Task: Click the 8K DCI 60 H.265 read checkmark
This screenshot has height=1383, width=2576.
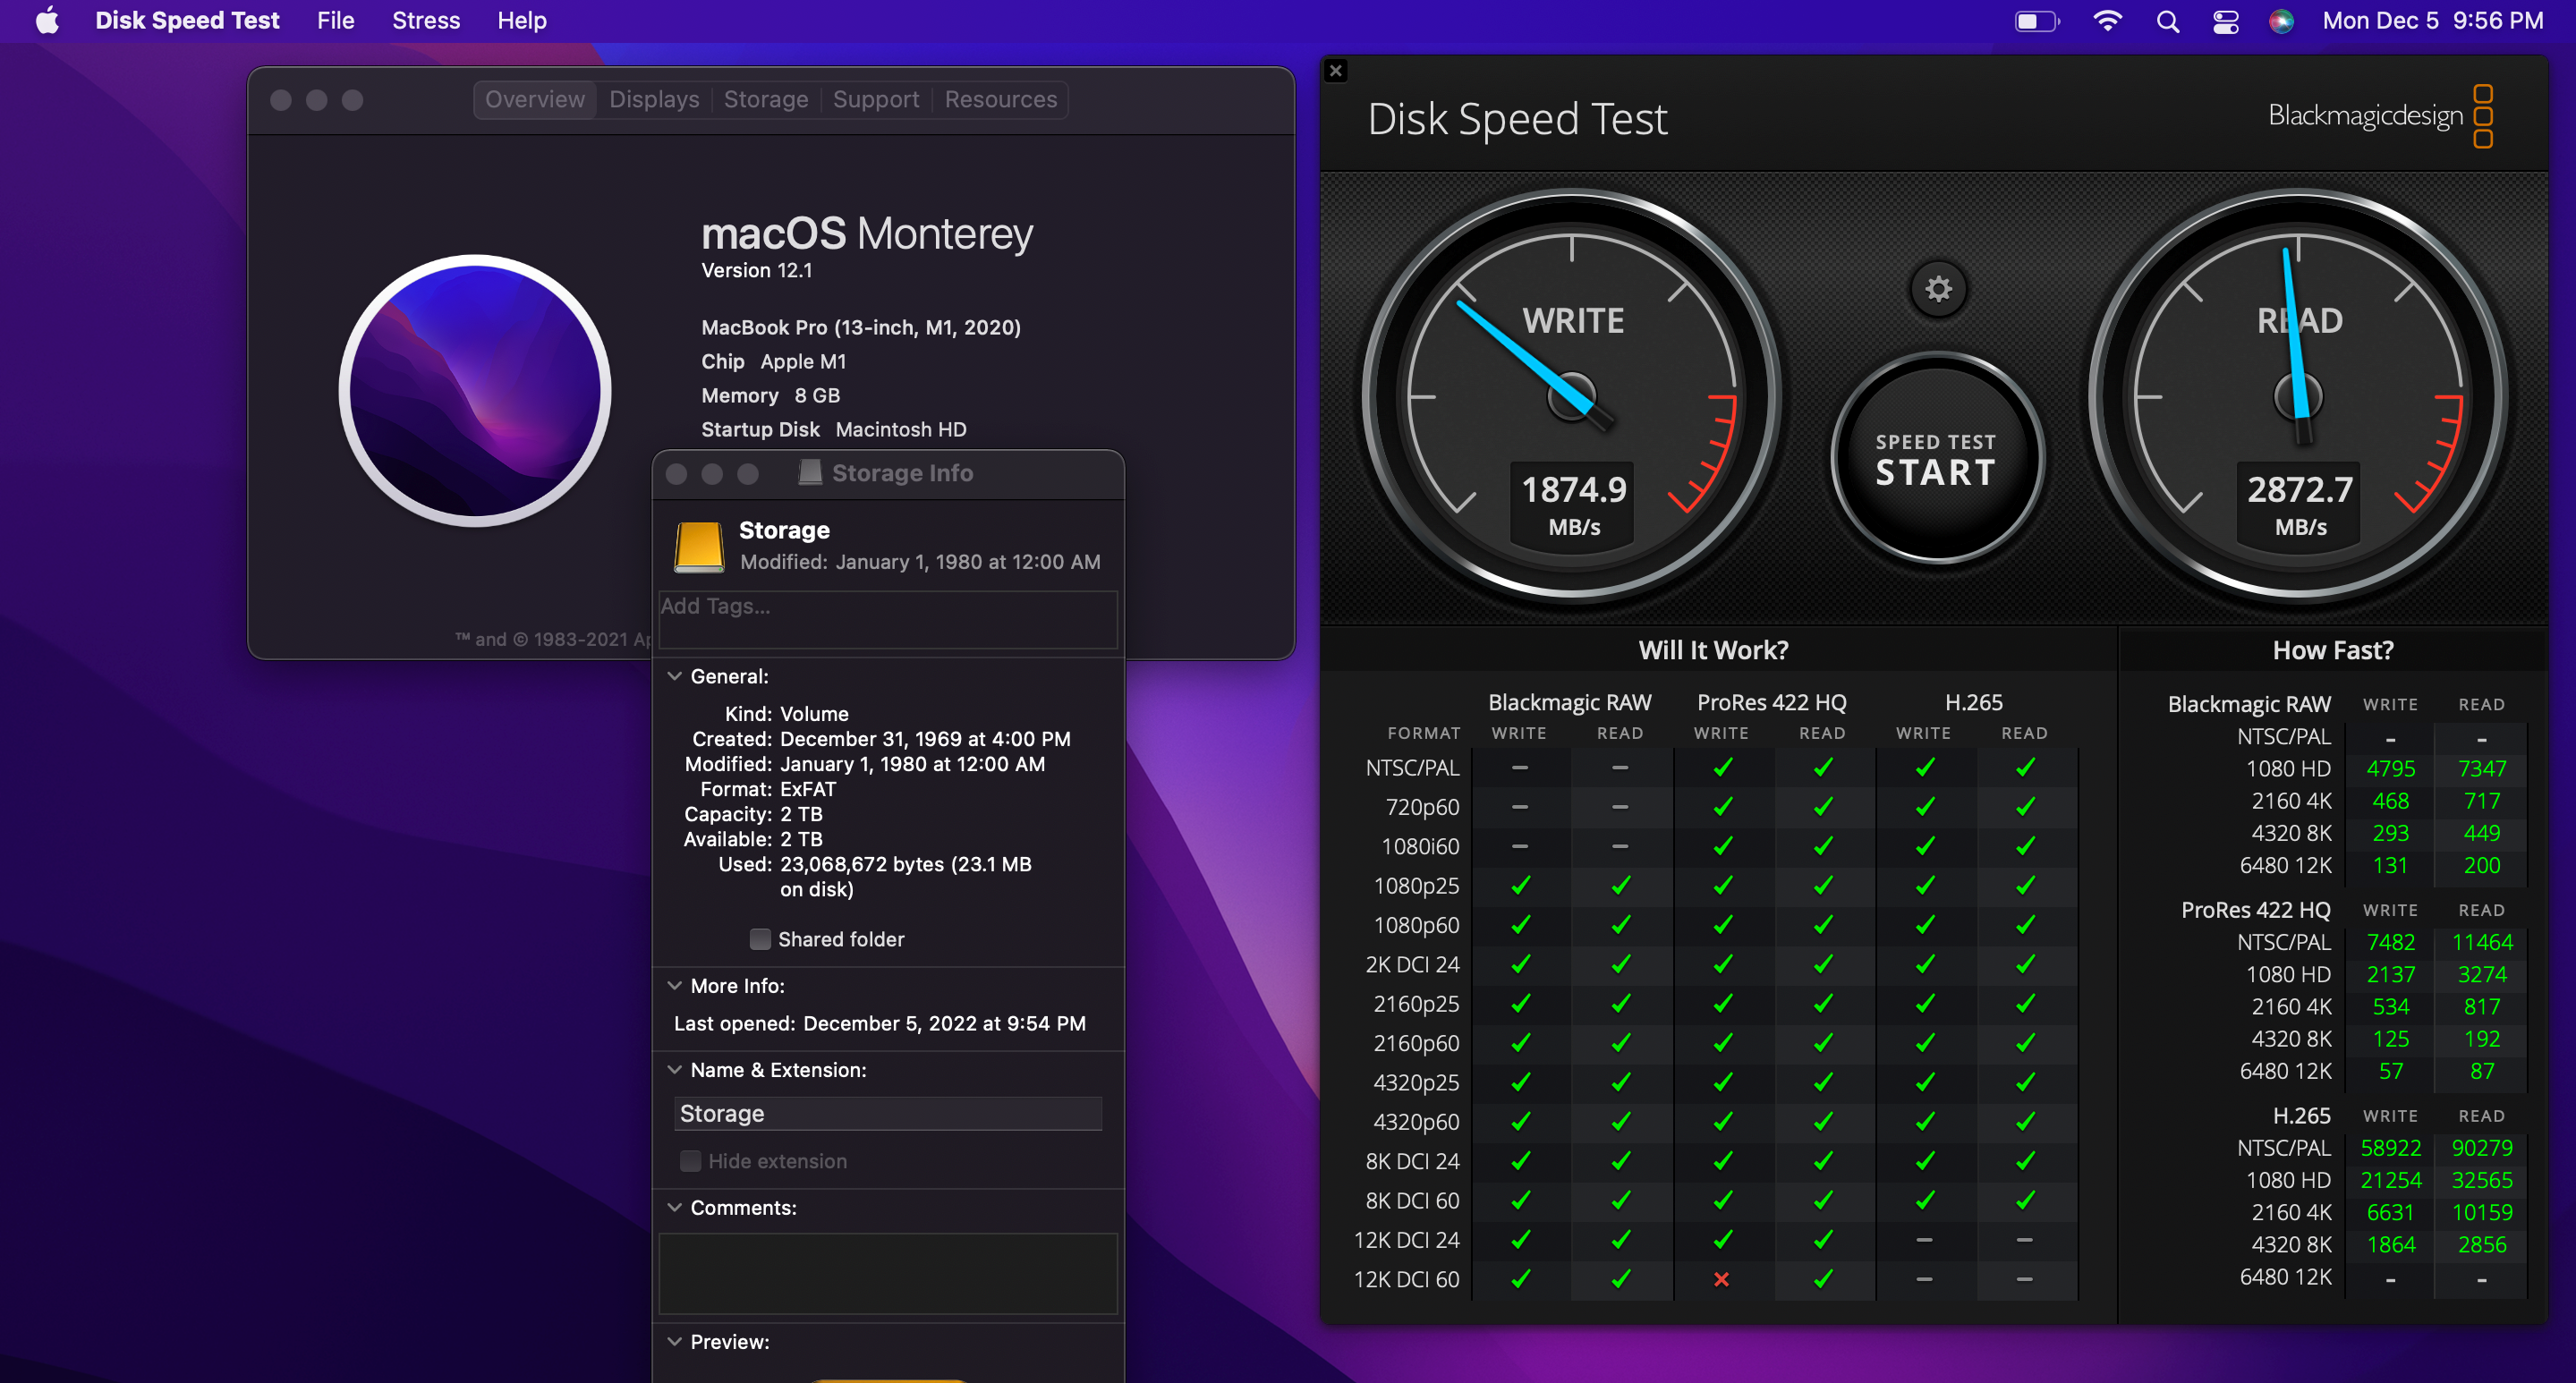Action: pos(2025,1201)
